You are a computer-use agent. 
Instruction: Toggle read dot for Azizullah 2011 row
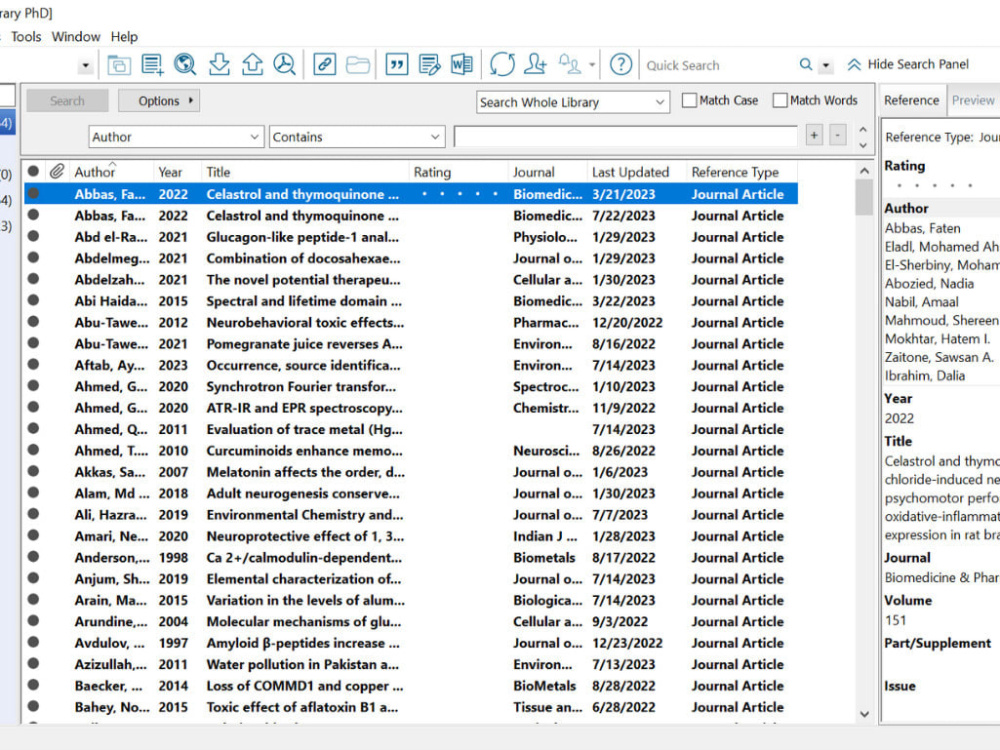33,663
